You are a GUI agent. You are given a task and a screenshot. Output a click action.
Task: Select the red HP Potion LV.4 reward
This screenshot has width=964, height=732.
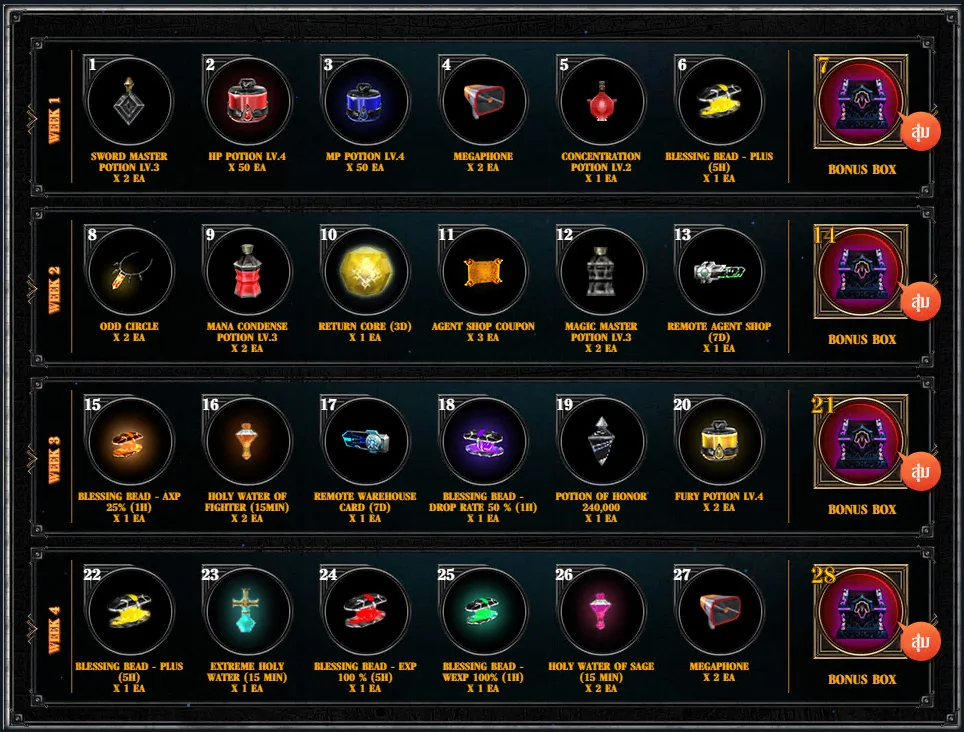(247, 102)
